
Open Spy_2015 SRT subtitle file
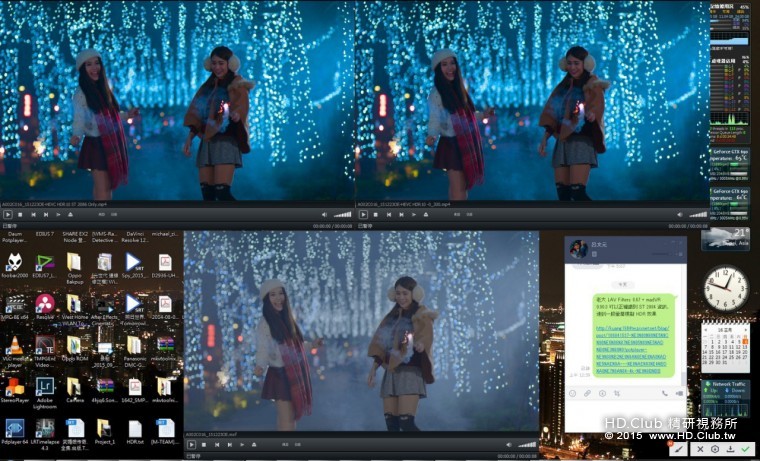(x=134, y=265)
